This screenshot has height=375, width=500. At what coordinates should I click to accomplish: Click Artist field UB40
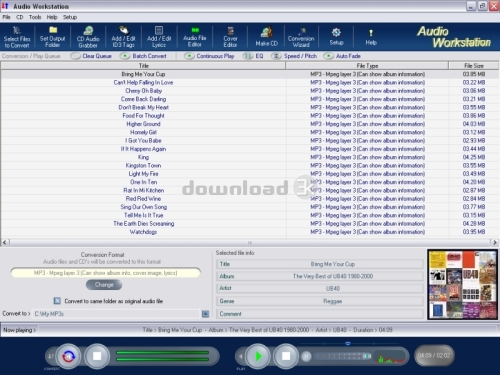coord(320,288)
